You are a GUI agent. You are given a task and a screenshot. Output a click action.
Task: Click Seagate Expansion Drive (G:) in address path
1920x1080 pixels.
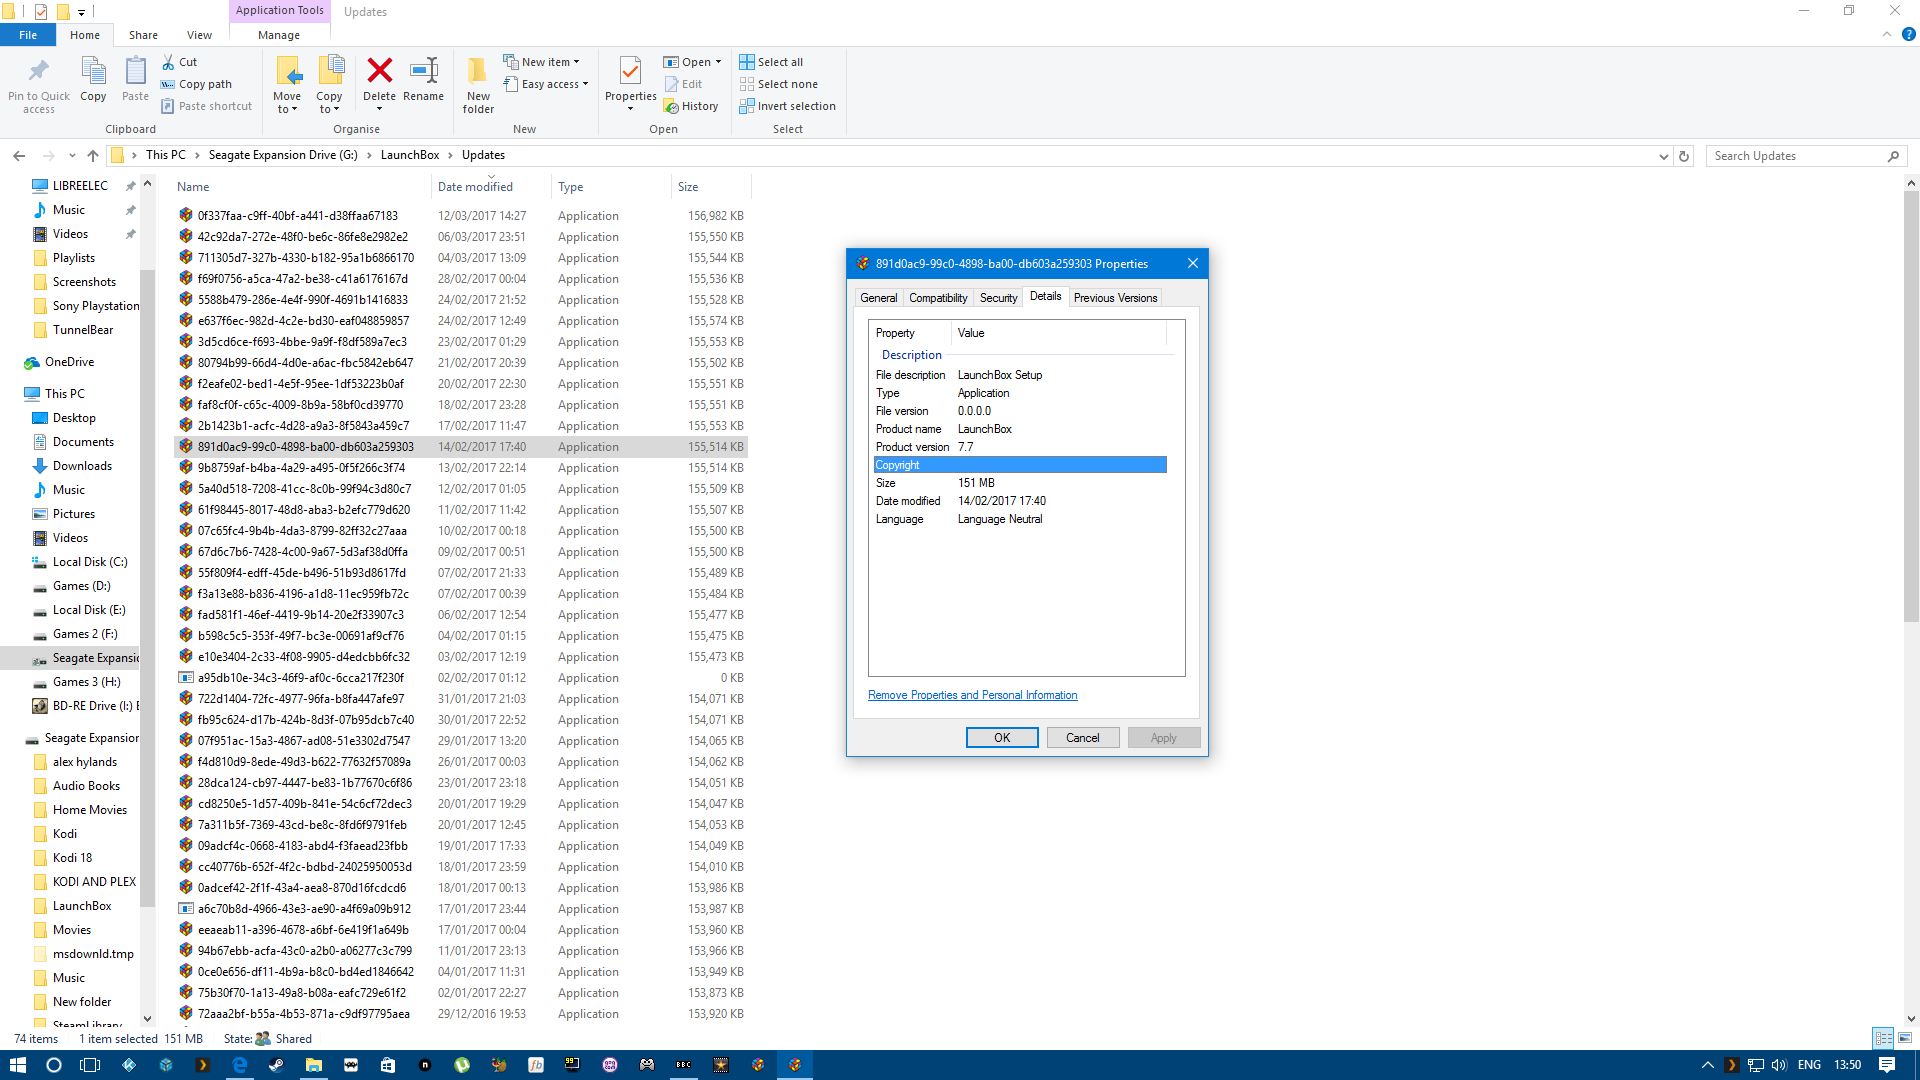(x=283, y=155)
